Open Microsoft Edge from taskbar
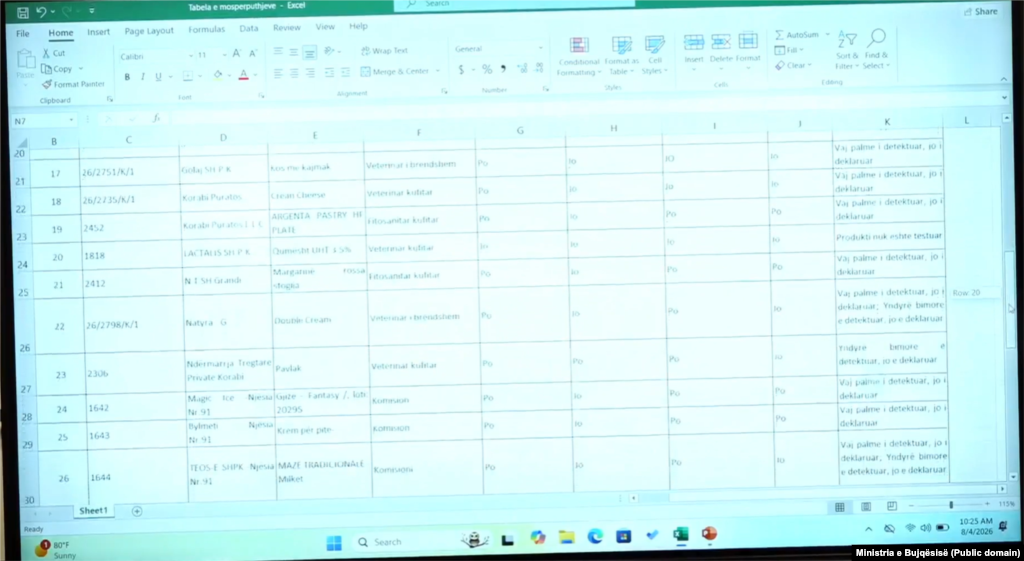1024x561 pixels. click(595, 537)
